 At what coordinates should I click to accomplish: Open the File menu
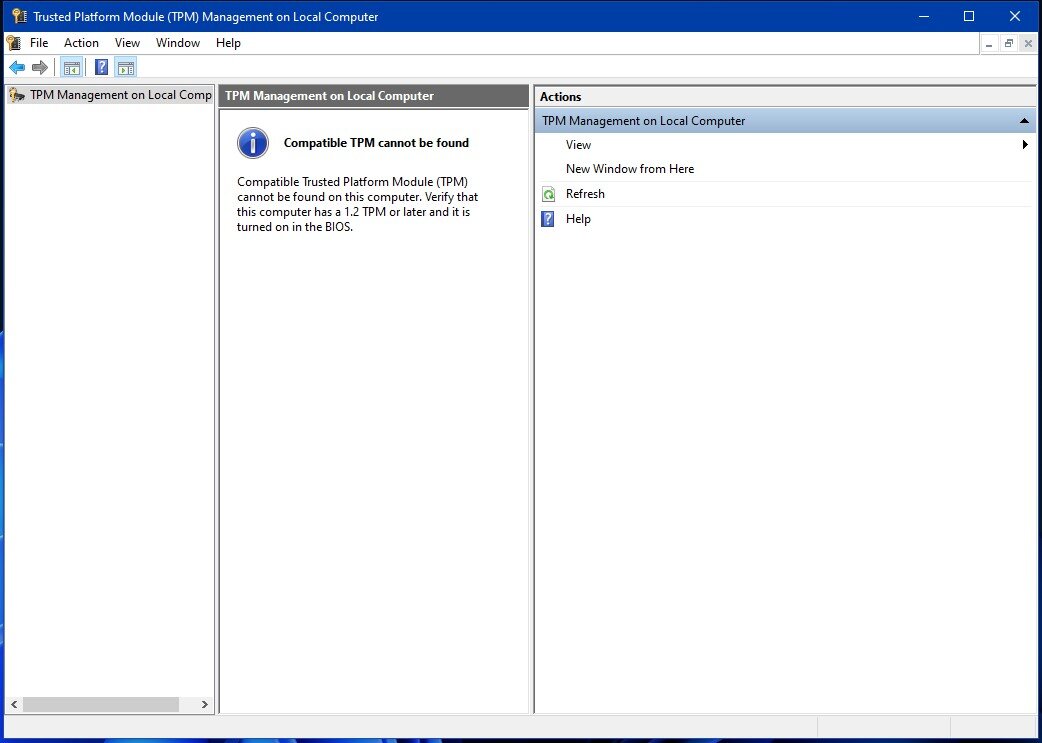click(x=39, y=43)
